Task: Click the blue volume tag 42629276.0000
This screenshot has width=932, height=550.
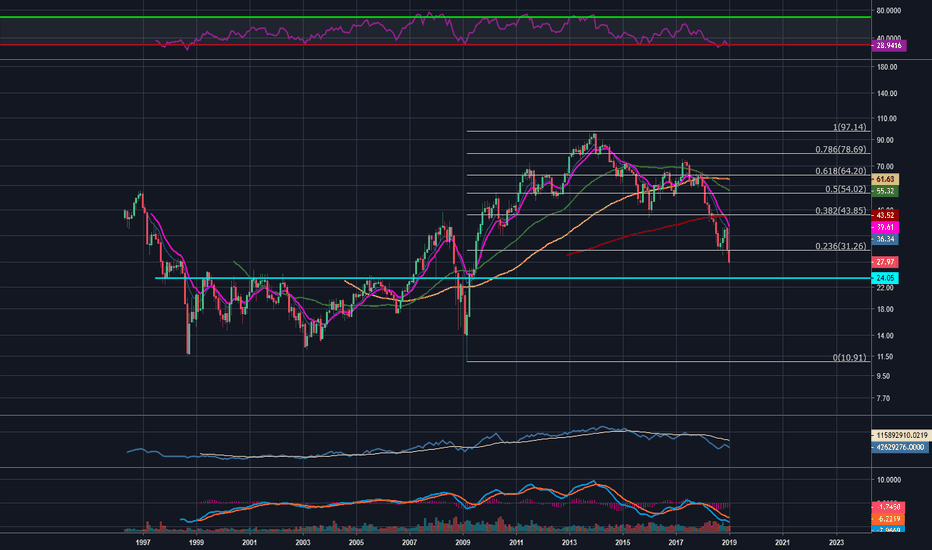Action: point(899,447)
